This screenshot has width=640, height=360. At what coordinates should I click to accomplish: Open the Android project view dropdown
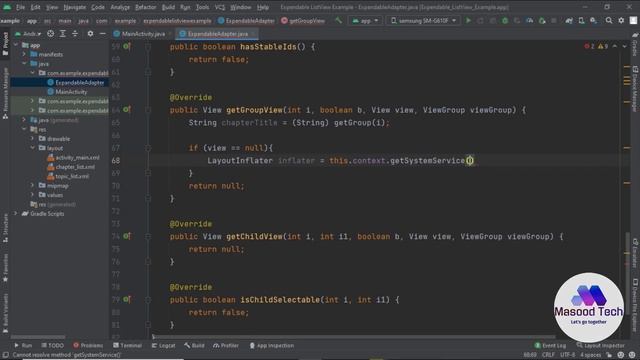pos(28,33)
